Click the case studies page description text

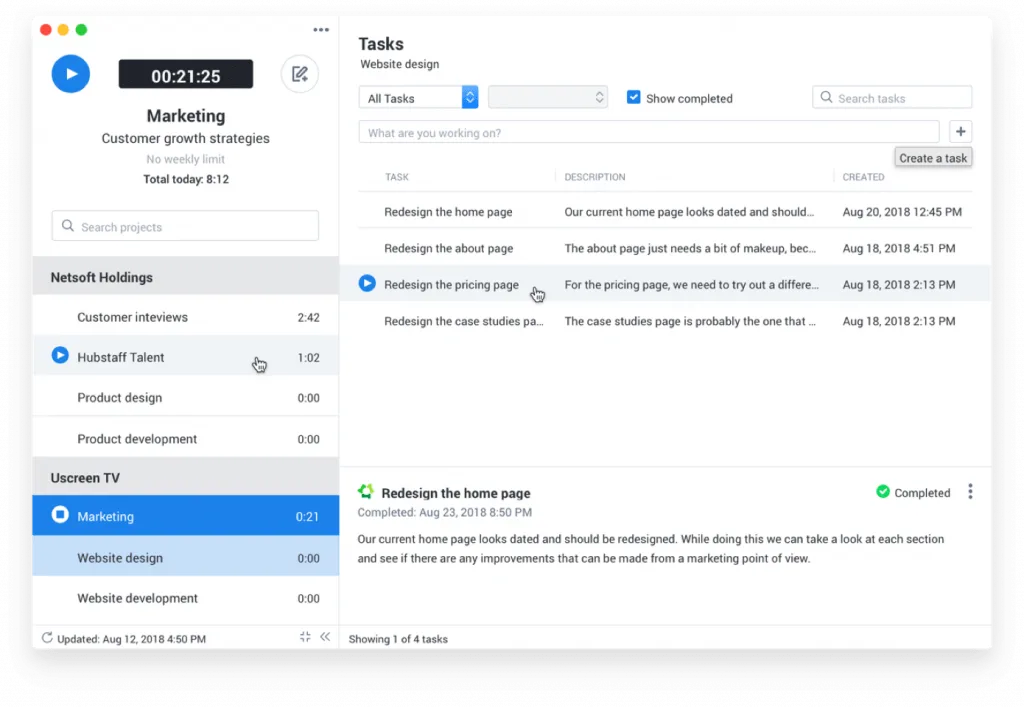(690, 321)
